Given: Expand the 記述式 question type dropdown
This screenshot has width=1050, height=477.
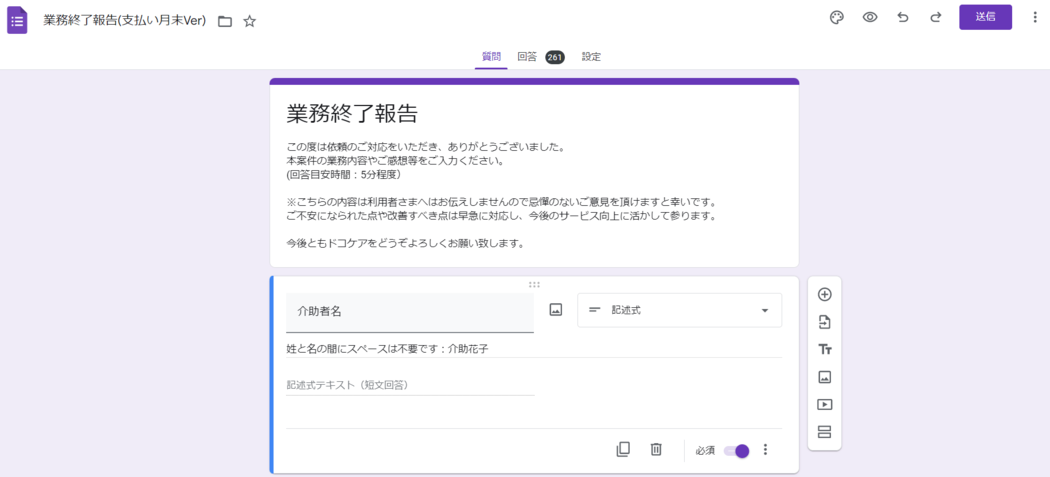Looking at the screenshot, I should point(680,310).
